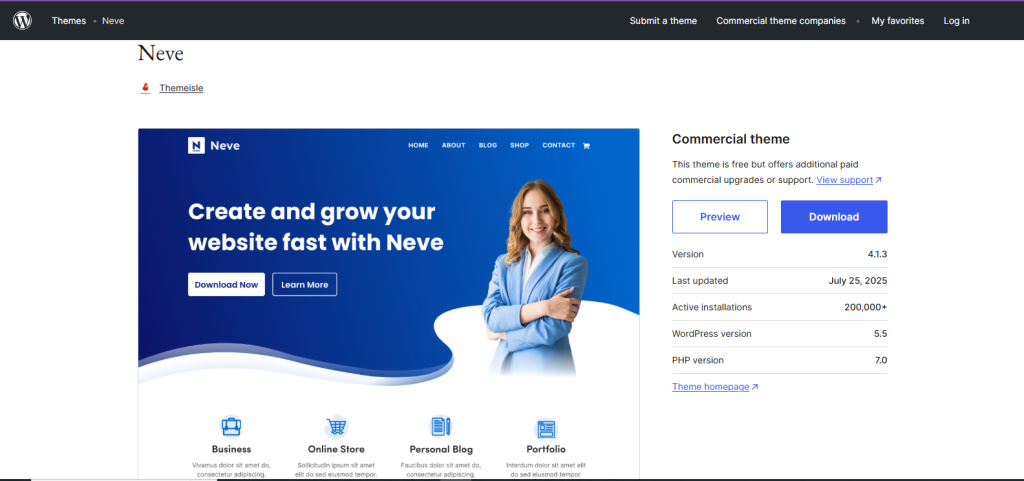The image size is (1024, 481).
Task: Open the Themeisle author link
Action: (181, 88)
